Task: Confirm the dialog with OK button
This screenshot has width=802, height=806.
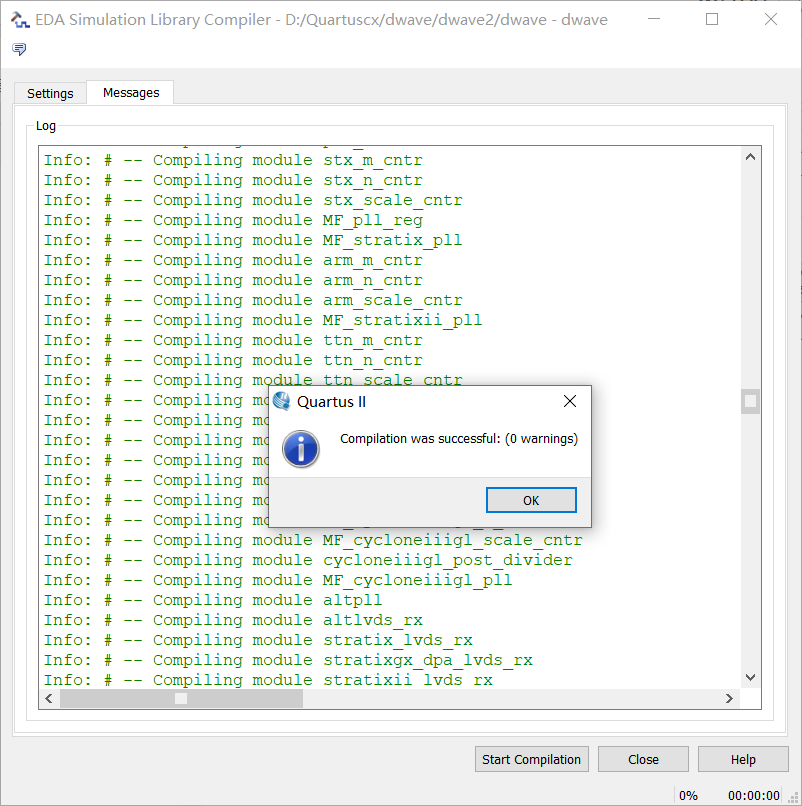Action: tap(531, 500)
